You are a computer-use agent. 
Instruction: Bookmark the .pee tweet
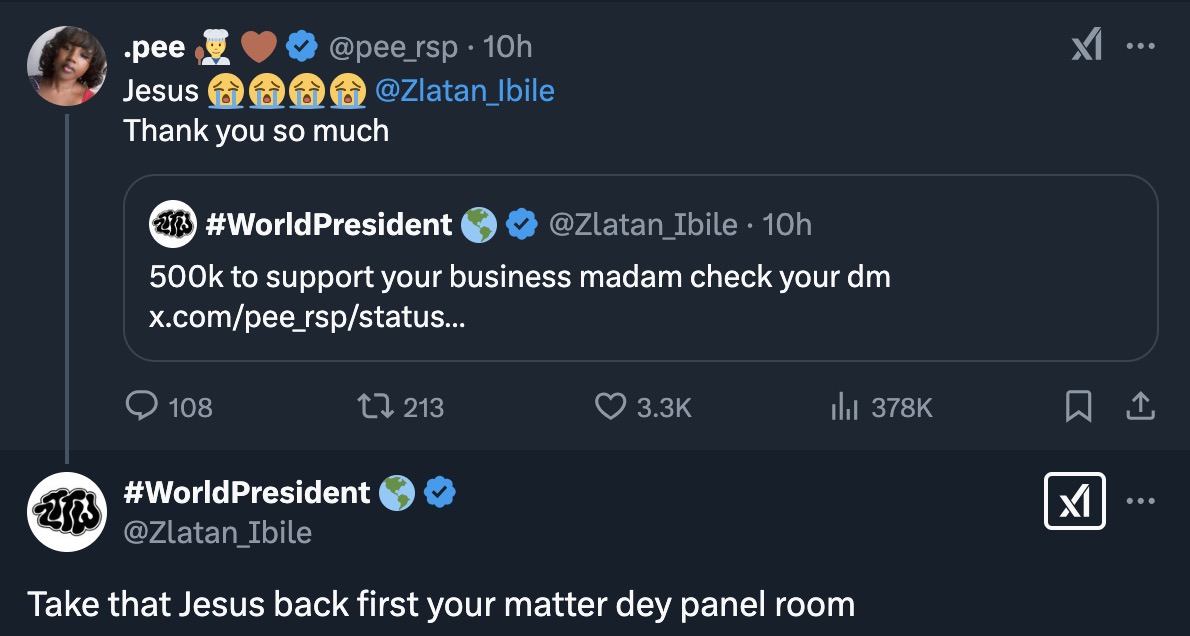[1078, 406]
